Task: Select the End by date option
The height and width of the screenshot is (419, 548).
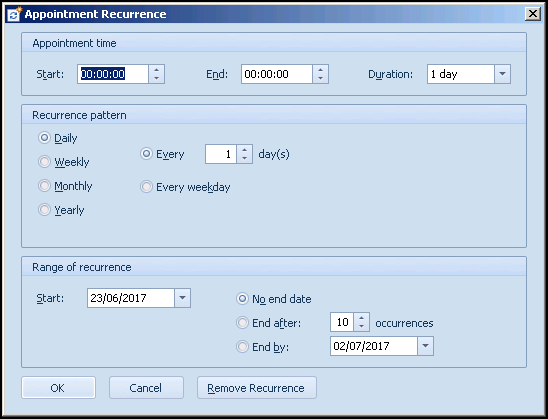Action: click(242, 347)
